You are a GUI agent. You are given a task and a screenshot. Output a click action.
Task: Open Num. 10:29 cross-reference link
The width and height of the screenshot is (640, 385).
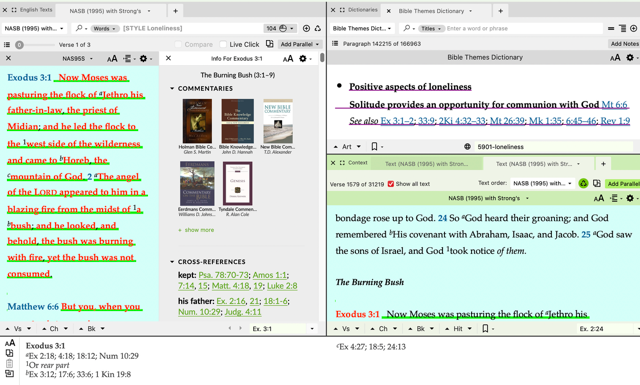pos(199,312)
